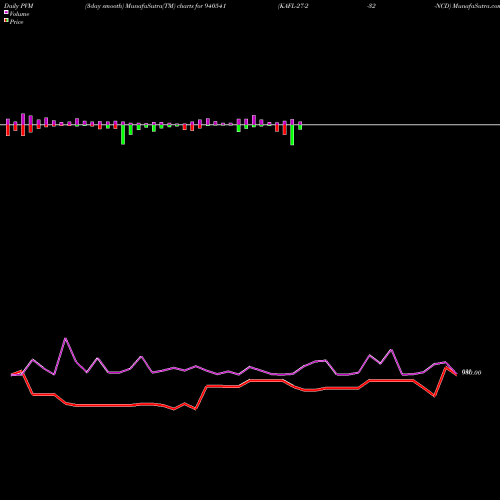Click the price value label at the line's end
The image size is (500, 500).
tap(471, 372)
